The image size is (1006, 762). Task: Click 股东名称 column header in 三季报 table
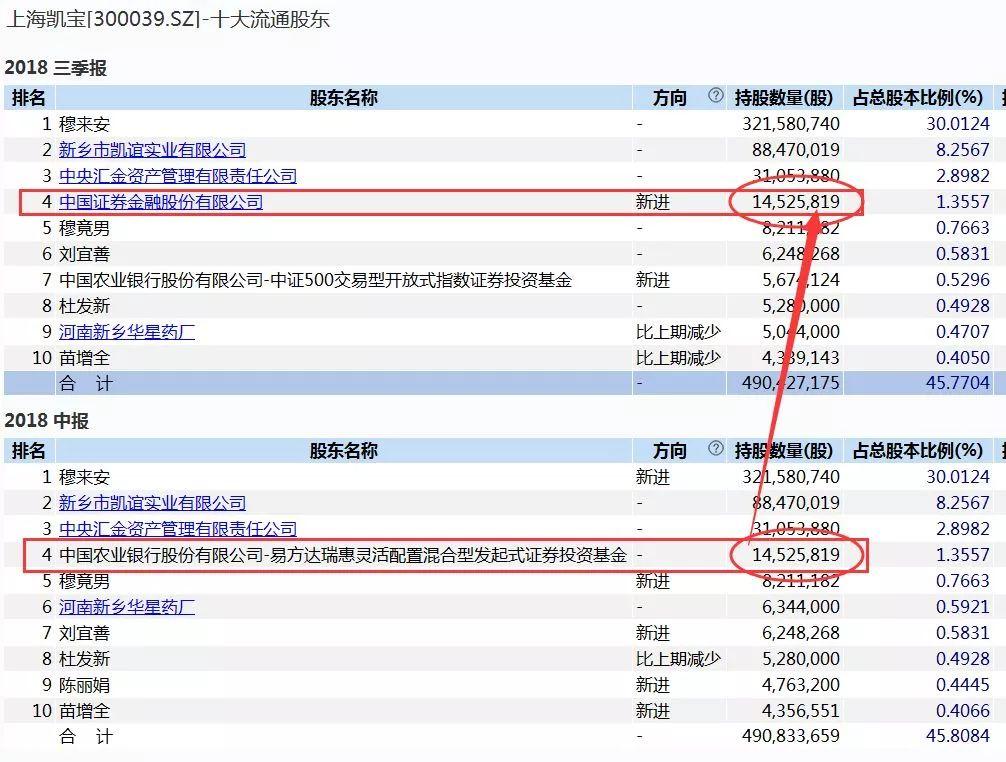coord(343,98)
